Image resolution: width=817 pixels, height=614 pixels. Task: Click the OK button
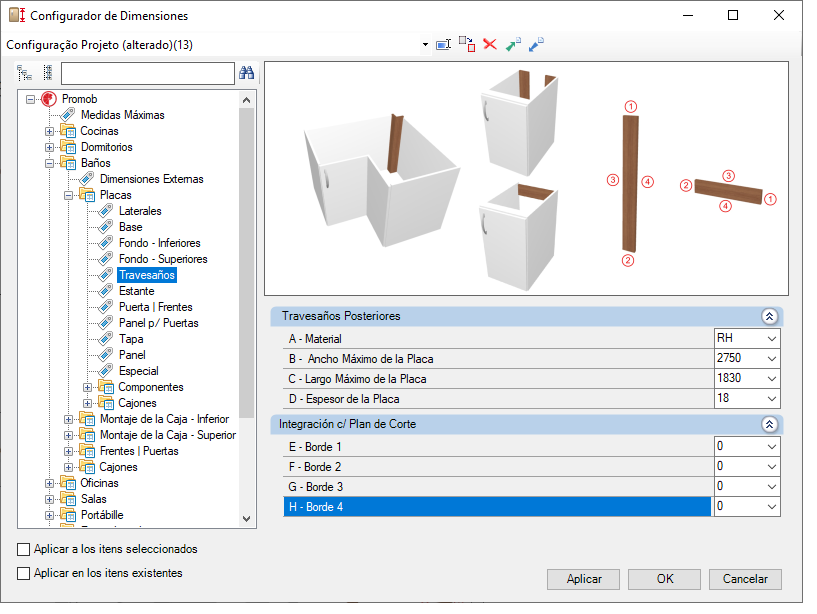665,579
